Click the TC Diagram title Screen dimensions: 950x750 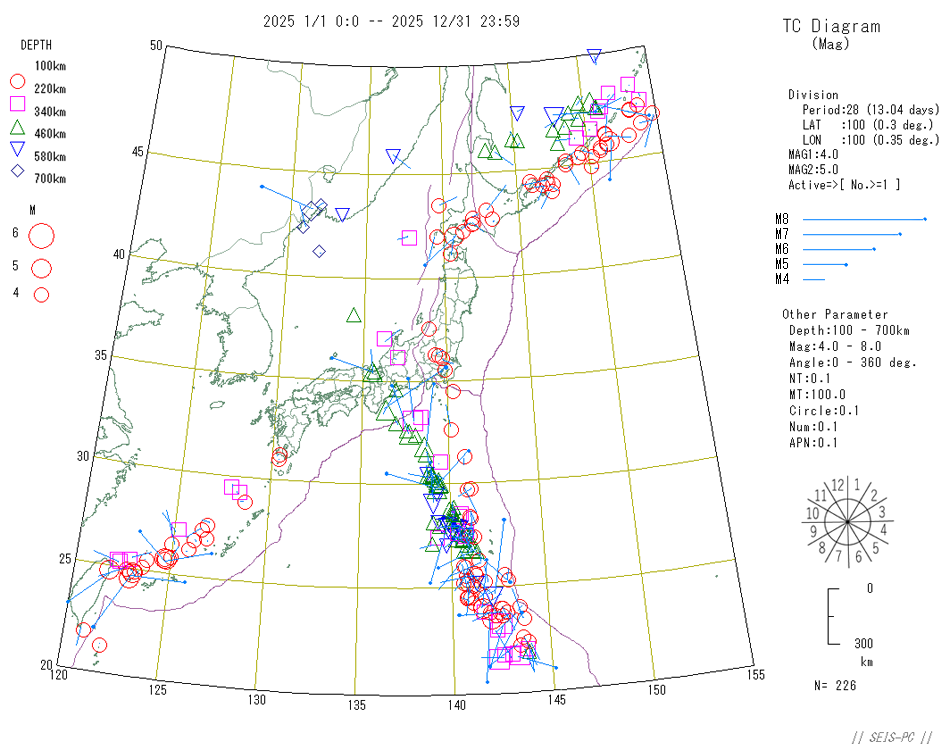[831, 27]
